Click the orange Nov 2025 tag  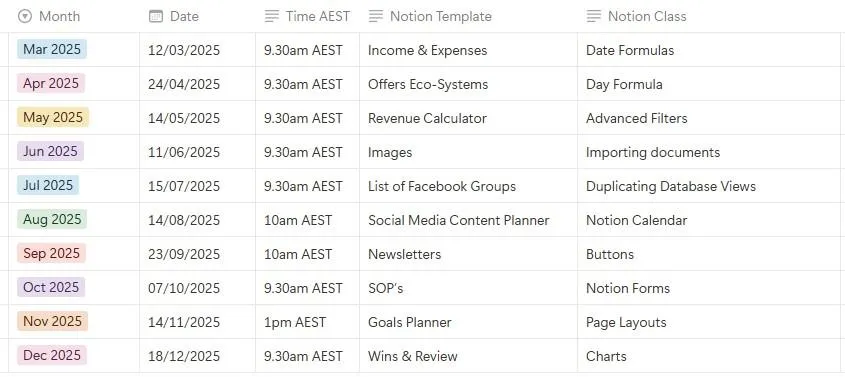(52, 321)
